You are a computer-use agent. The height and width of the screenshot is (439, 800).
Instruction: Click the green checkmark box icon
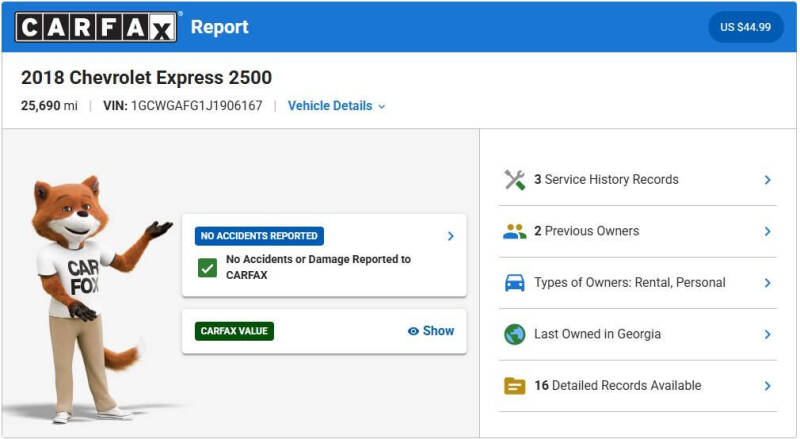[x=207, y=267]
